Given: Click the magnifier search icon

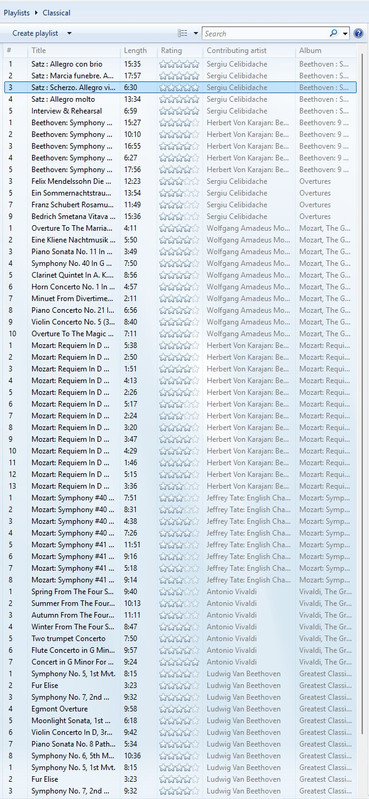Looking at the screenshot, I should coord(333,33).
